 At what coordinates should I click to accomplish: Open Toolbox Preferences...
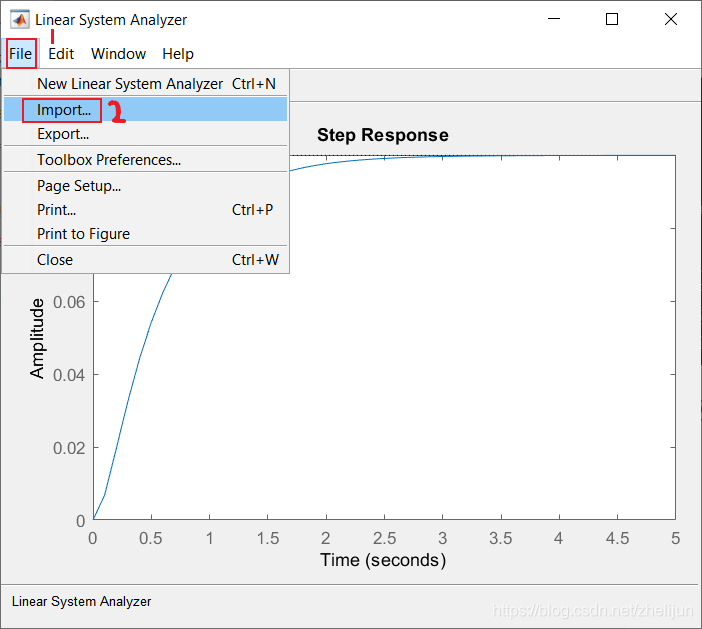coord(146,160)
